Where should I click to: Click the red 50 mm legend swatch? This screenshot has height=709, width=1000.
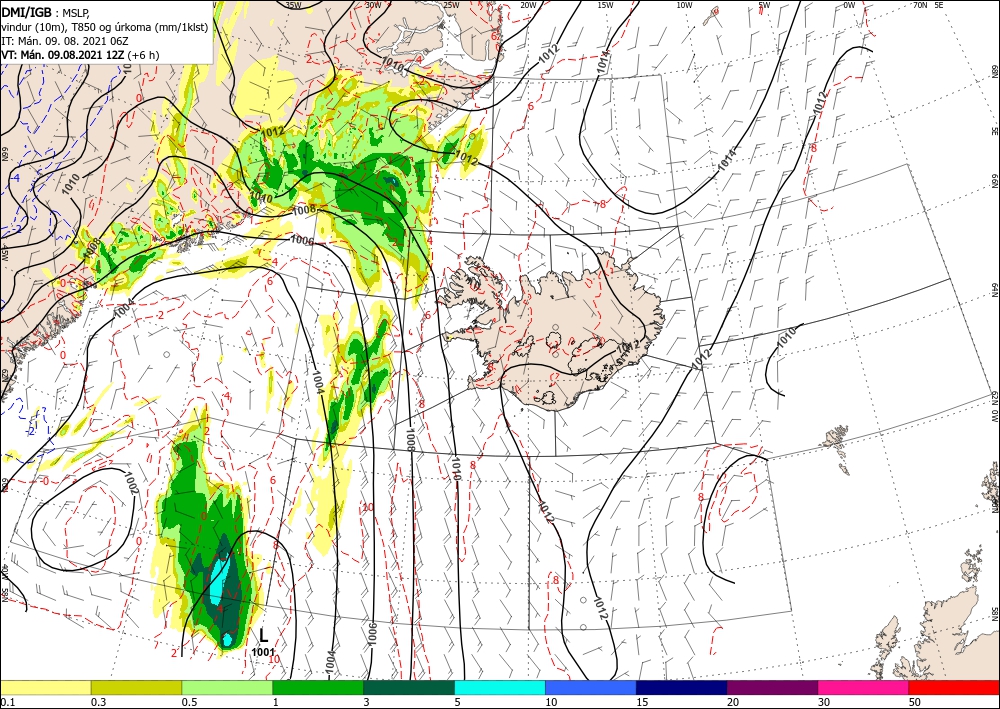[x=954, y=687]
